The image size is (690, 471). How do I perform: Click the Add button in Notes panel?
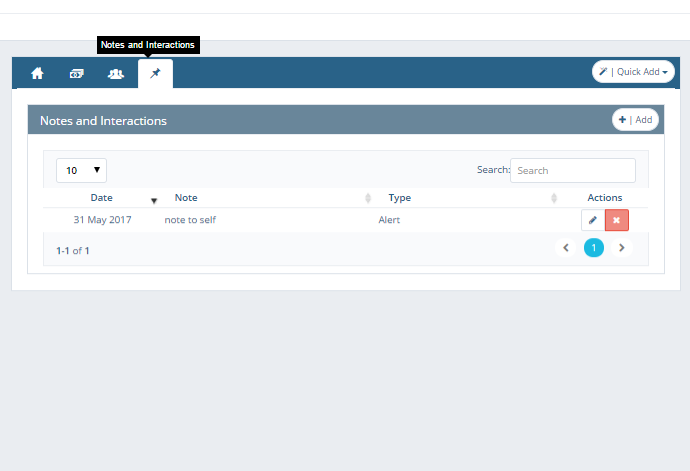pyautogui.click(x=635, y=120)
